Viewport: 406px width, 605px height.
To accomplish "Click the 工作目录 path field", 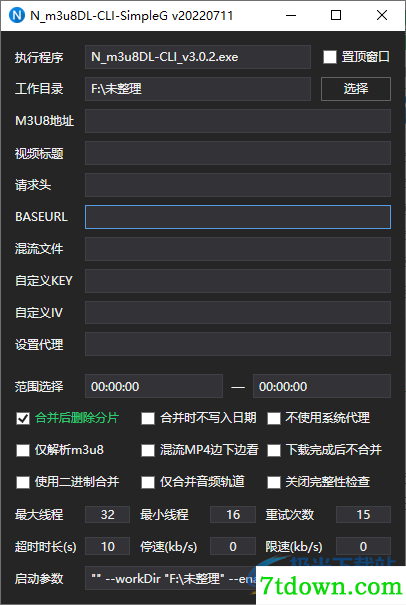I will tap(198, 89).
